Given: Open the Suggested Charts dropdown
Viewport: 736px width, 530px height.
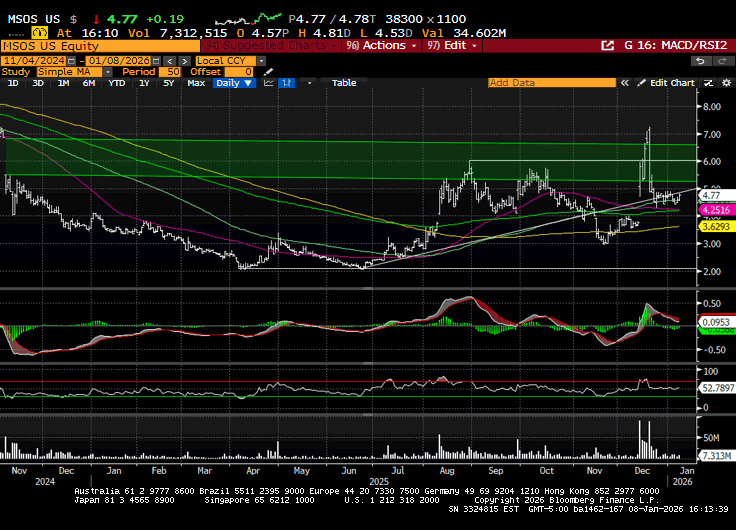Looking at the screenshot, I should [x=271, y=46].
